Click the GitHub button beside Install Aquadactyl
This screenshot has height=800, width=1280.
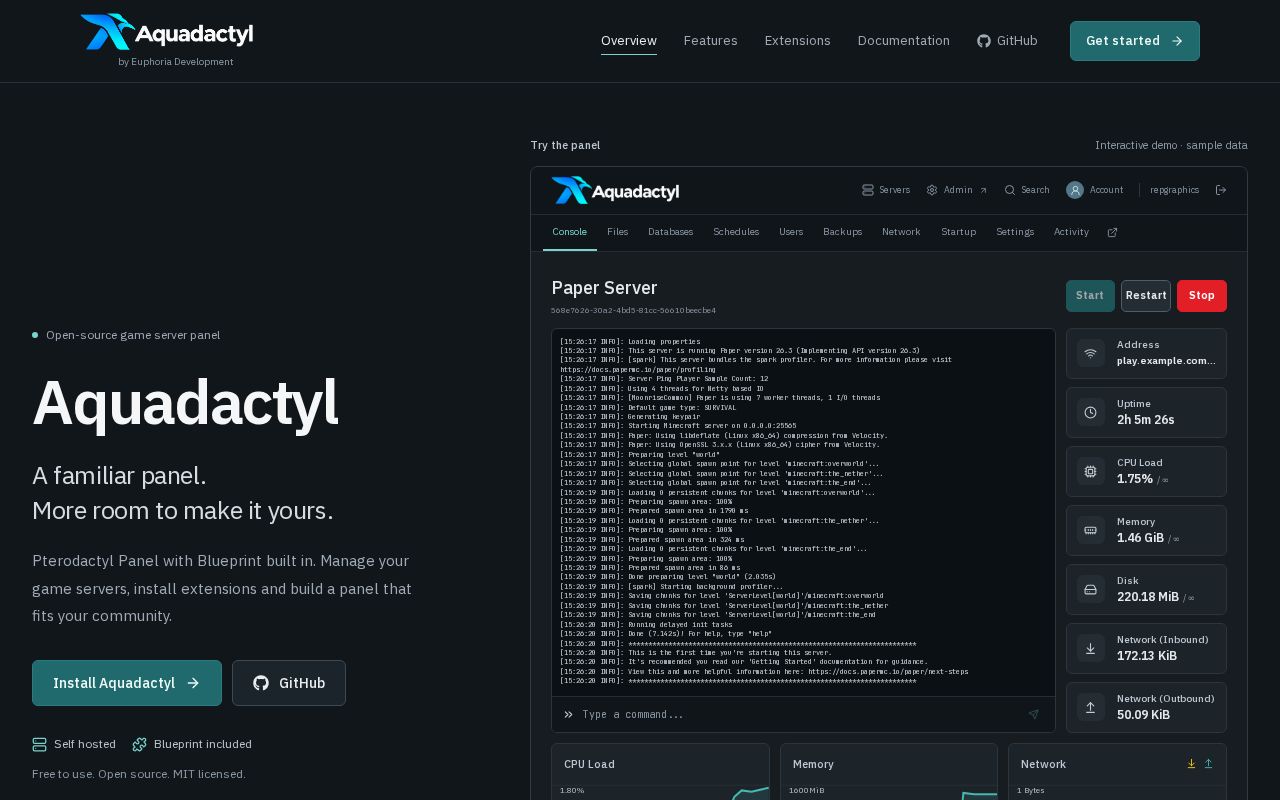[289, 683]
